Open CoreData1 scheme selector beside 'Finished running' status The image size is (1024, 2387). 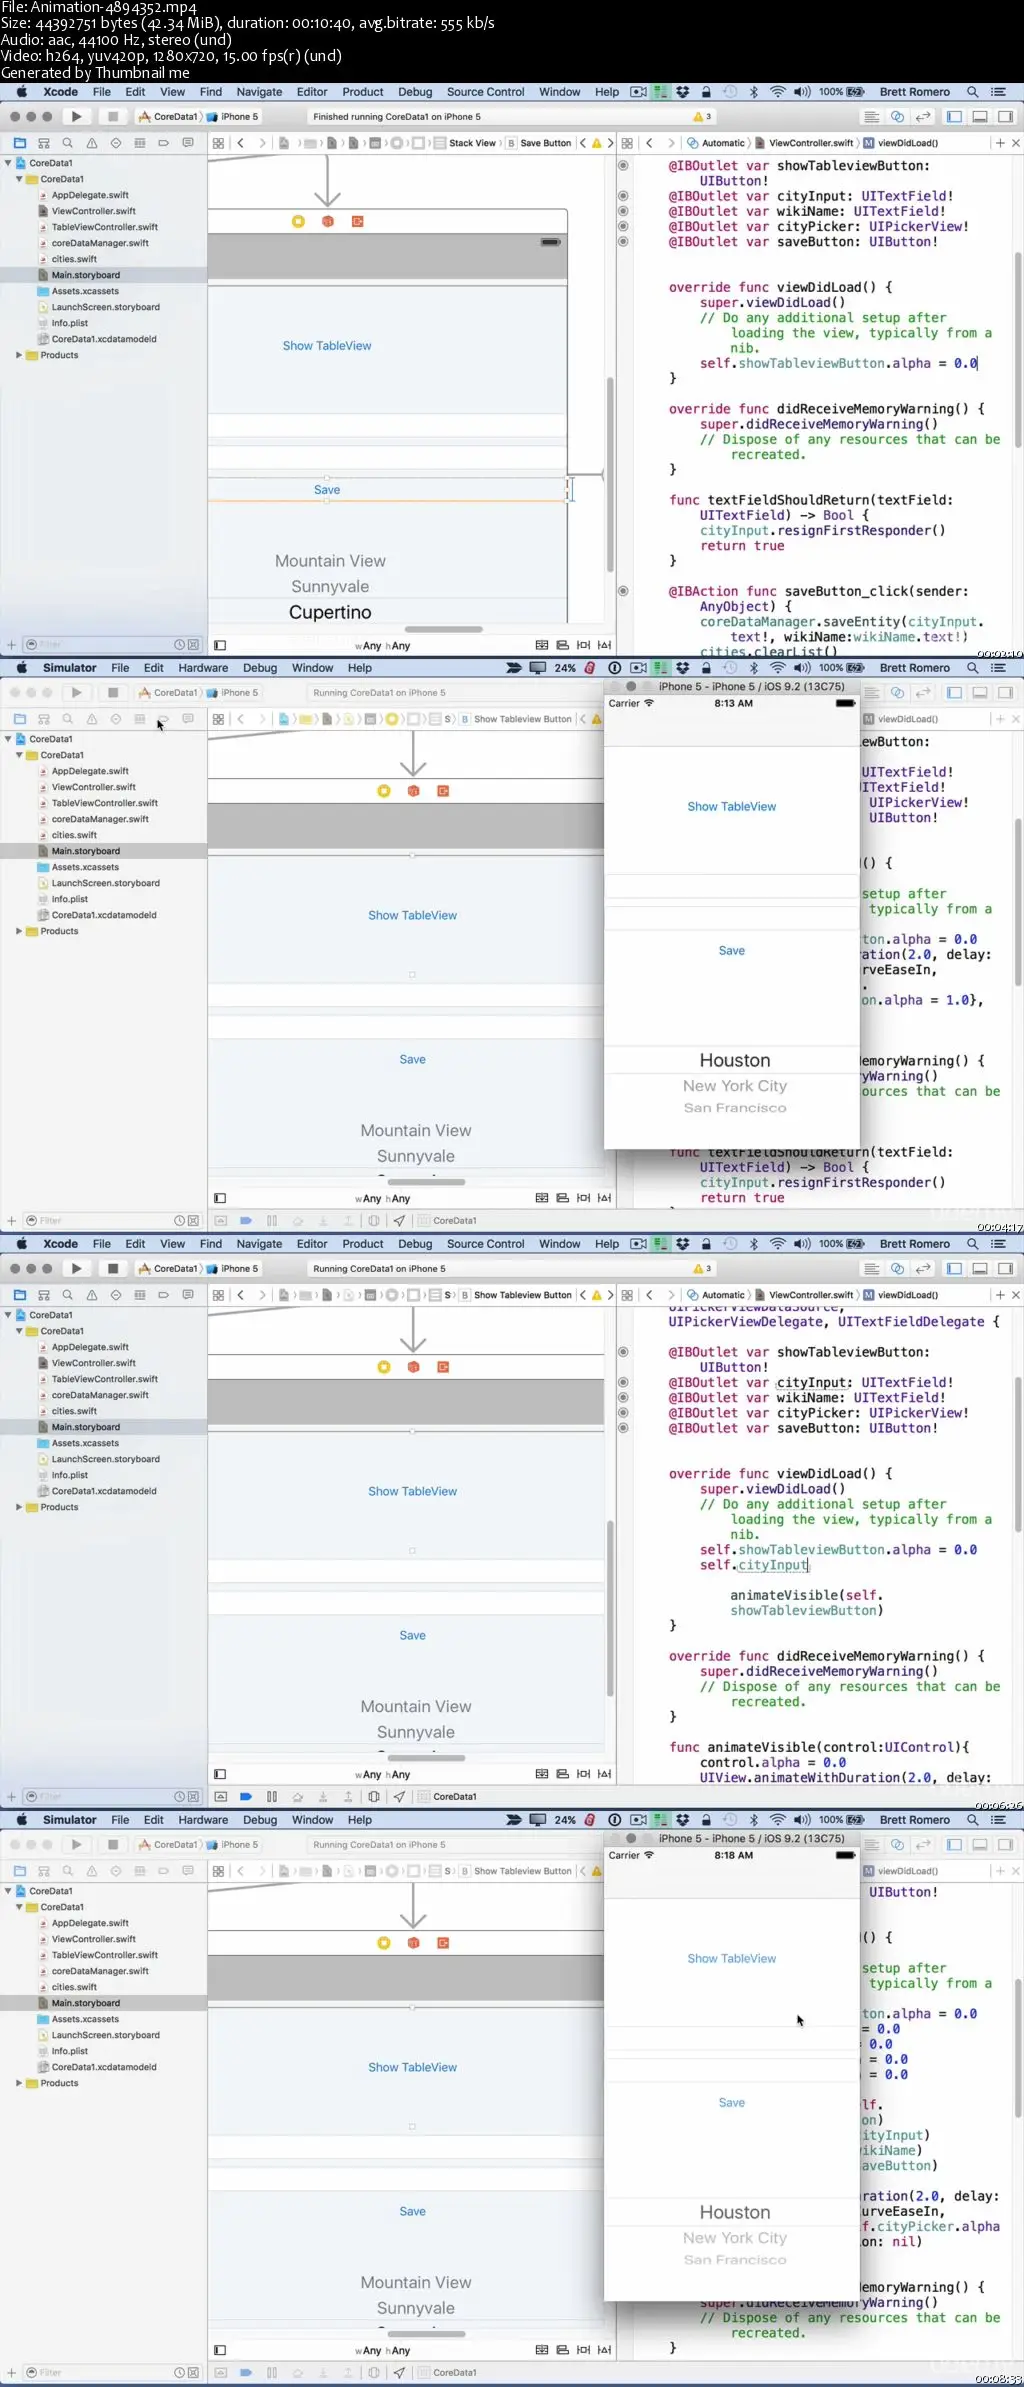point(168,117)
